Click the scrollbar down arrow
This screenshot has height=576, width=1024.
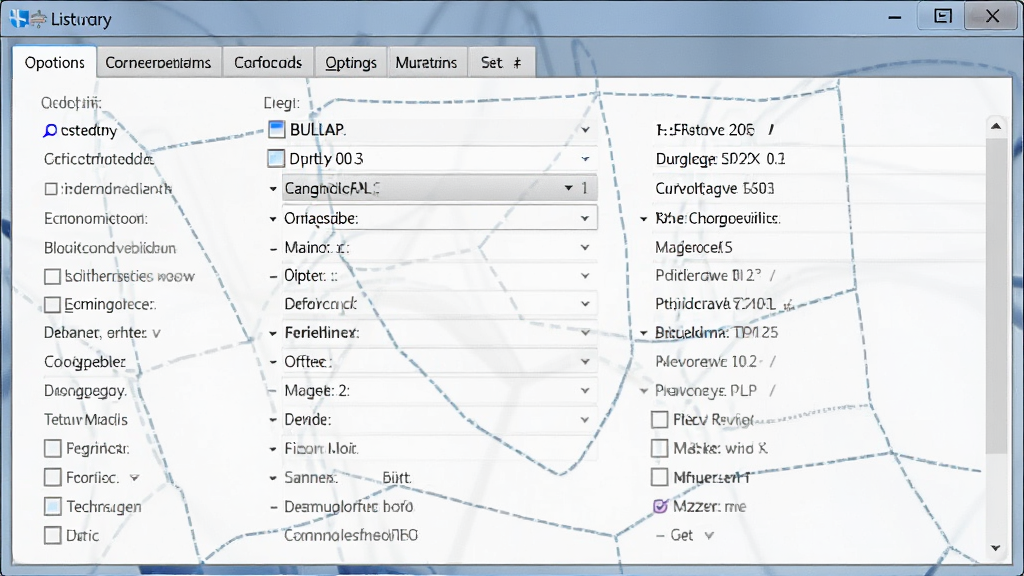click(x=996, y=548)
